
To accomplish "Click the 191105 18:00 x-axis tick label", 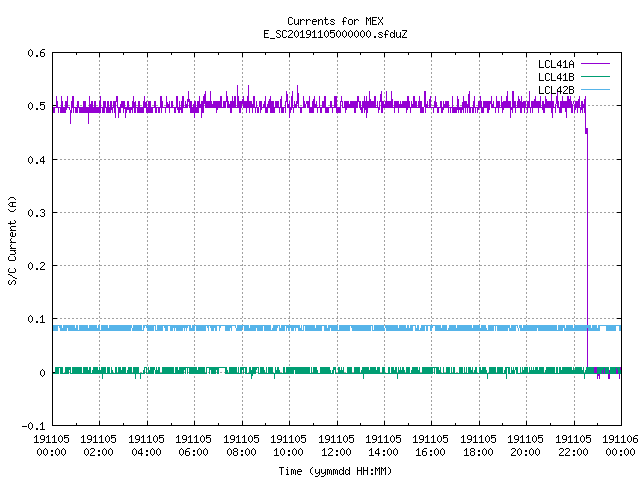I will click(x=478, y=446).
